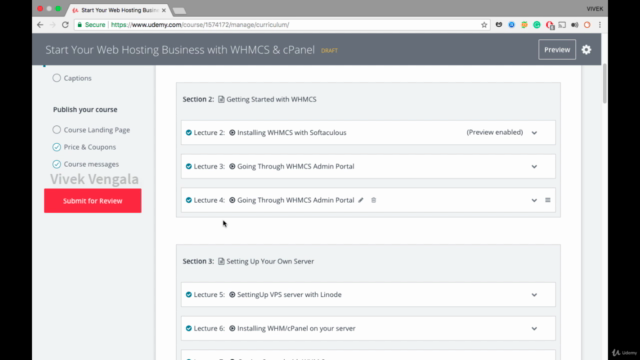Open the Chrome three-dot menu
Viewport: 640px width, 360px height.
point(600,25)
